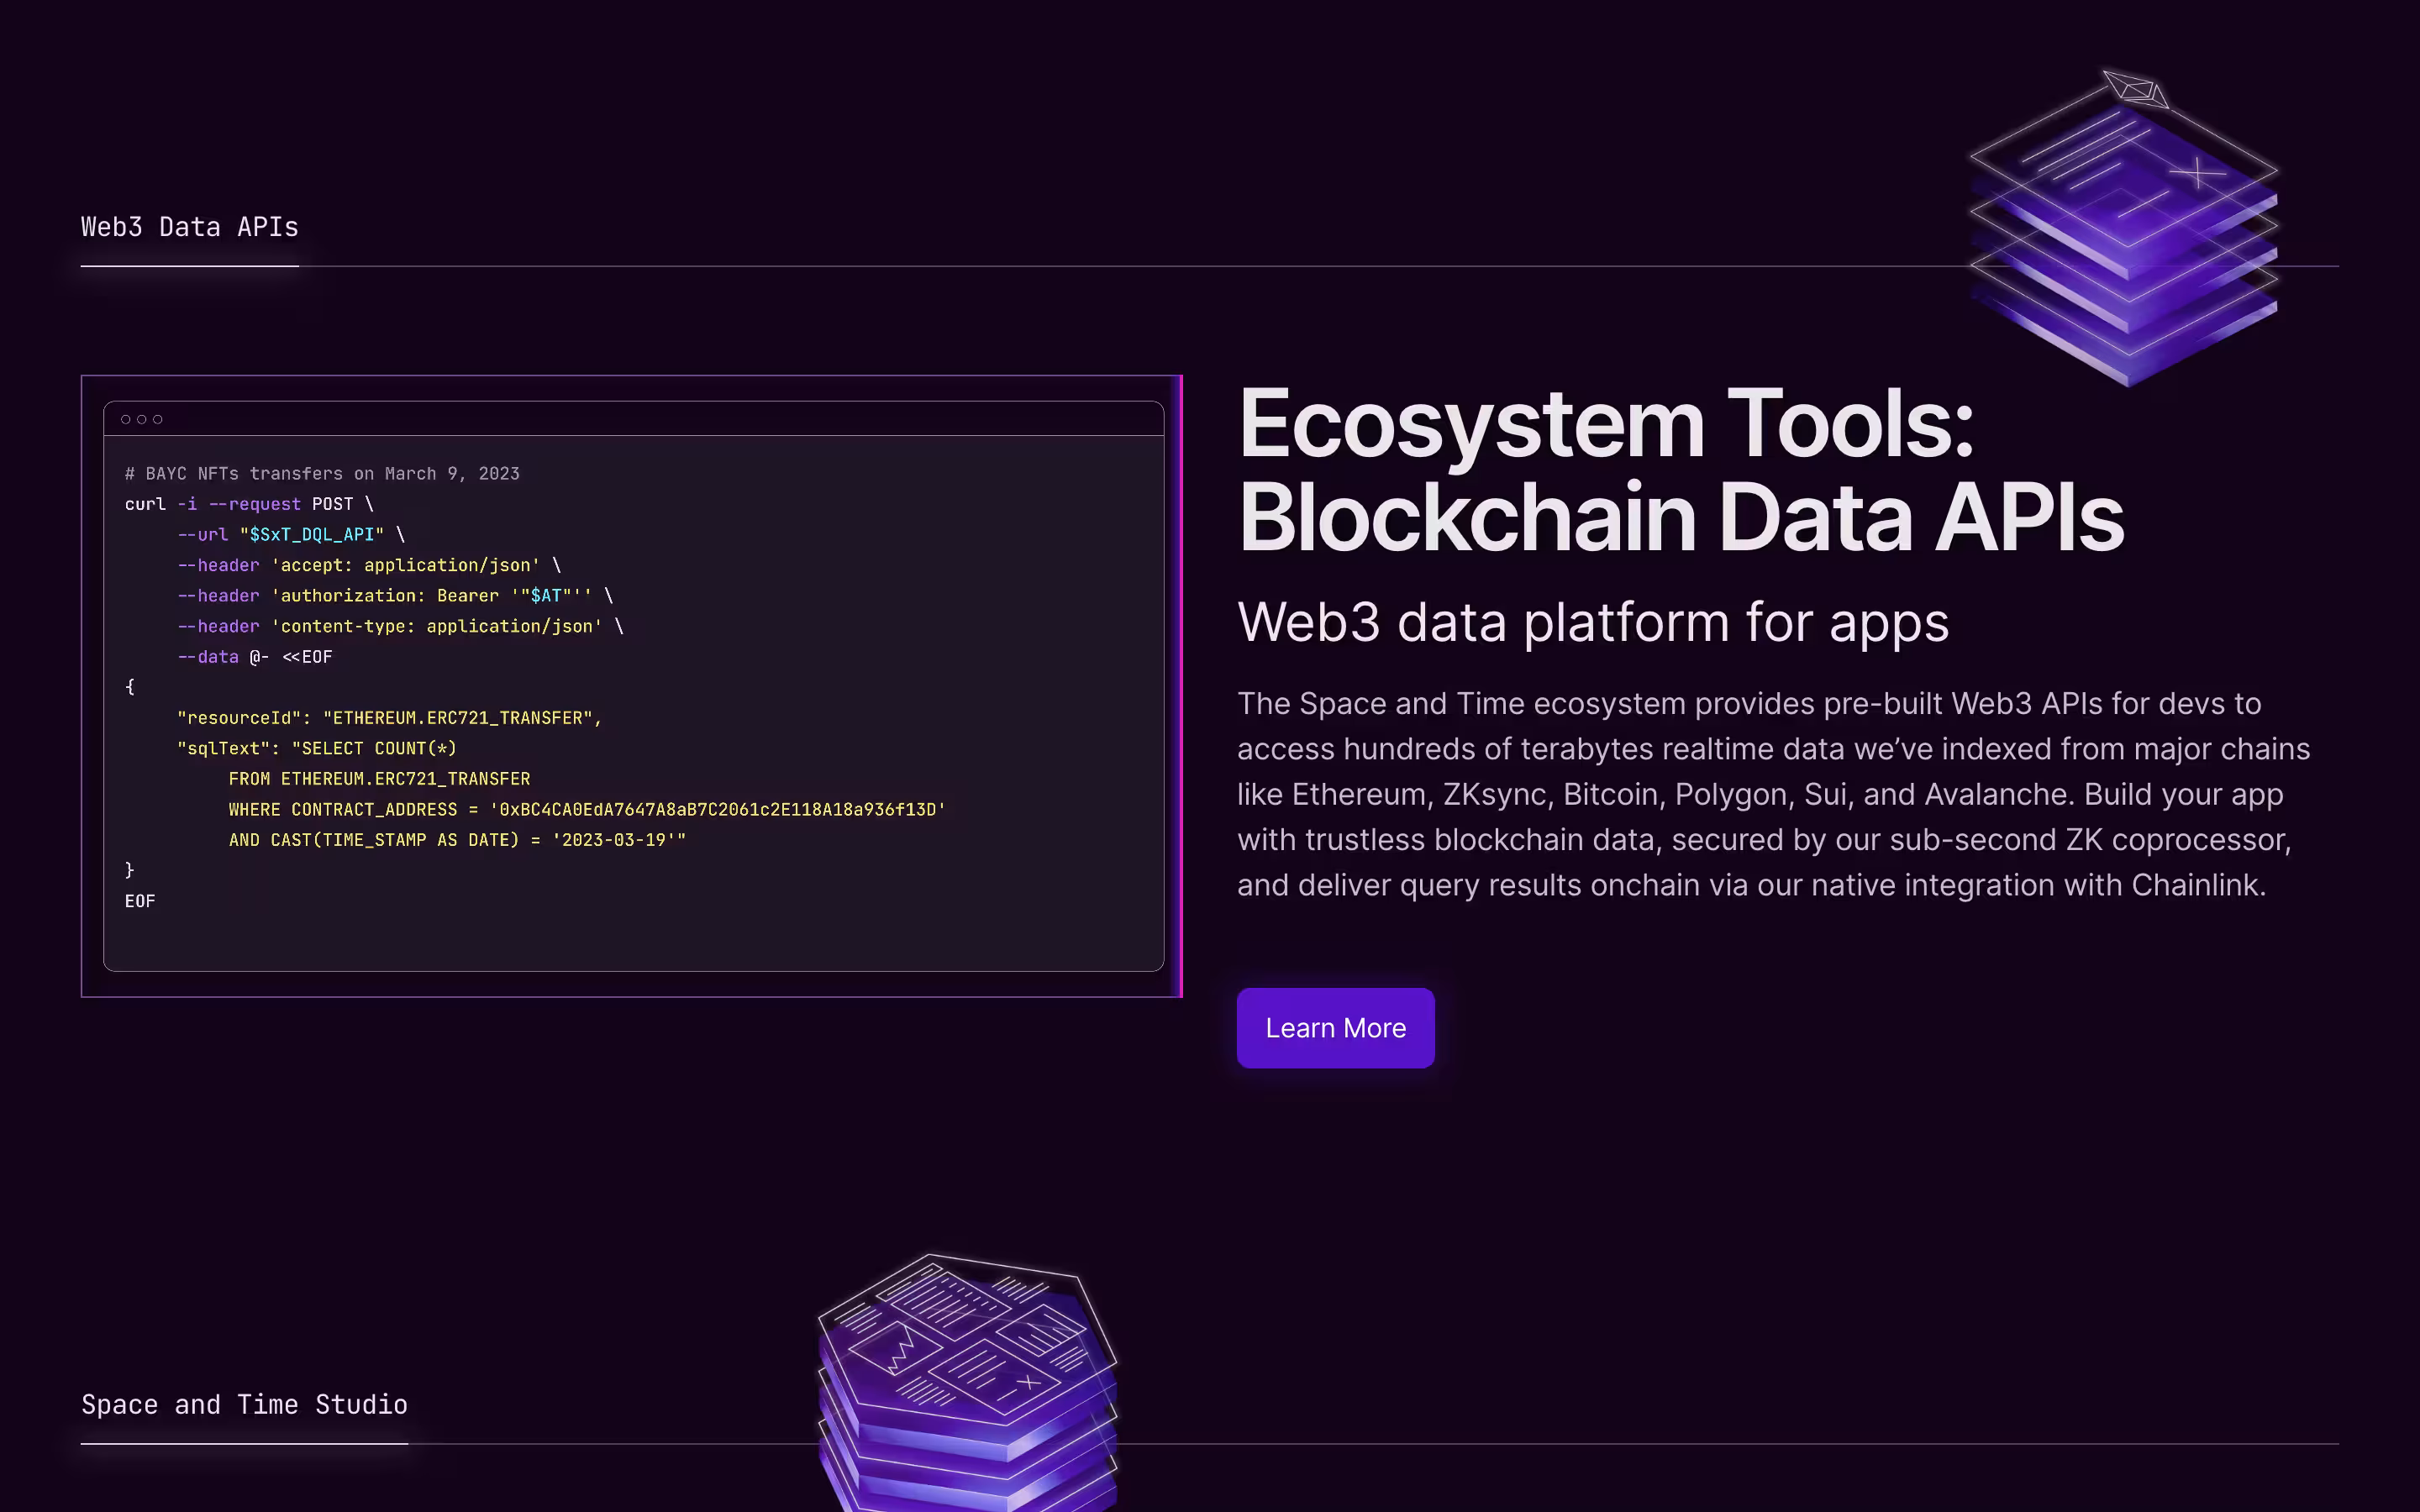2420x1512 pixels.
Task: Click the resourceId ETHEREUM.ERC721_TRANSFER line
Action: [x=389, y=718]
